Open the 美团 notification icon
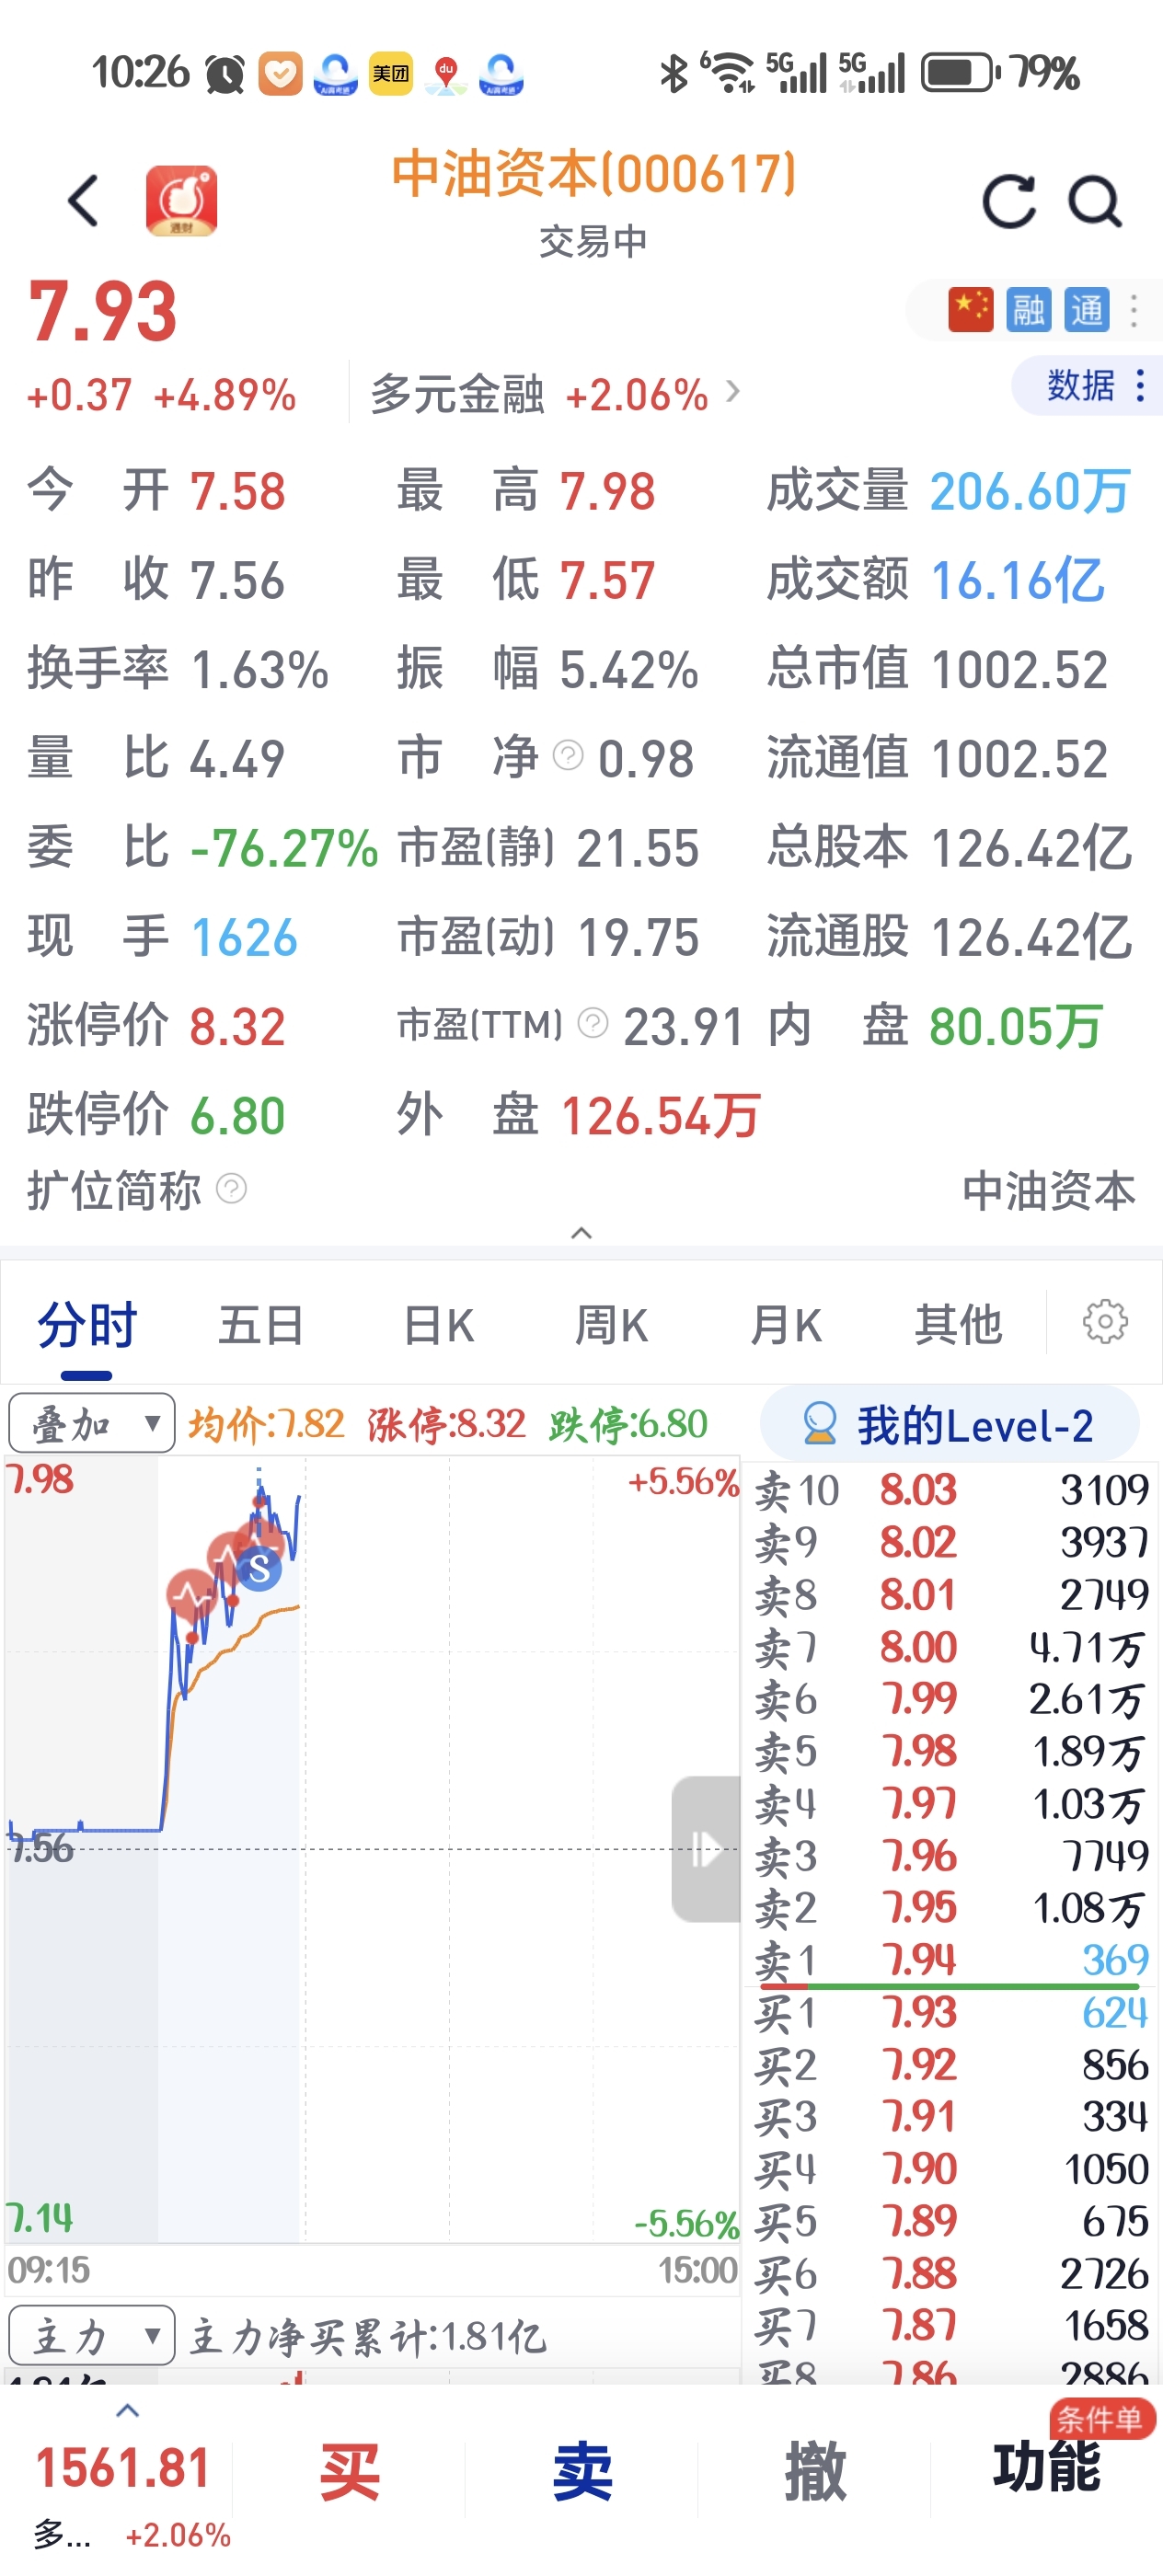The image size is (1163, 2576). pos(391,74)
